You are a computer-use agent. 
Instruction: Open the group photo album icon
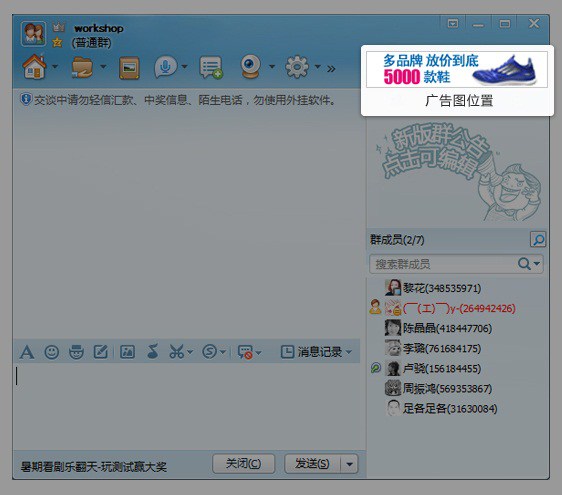pos(129,67)
